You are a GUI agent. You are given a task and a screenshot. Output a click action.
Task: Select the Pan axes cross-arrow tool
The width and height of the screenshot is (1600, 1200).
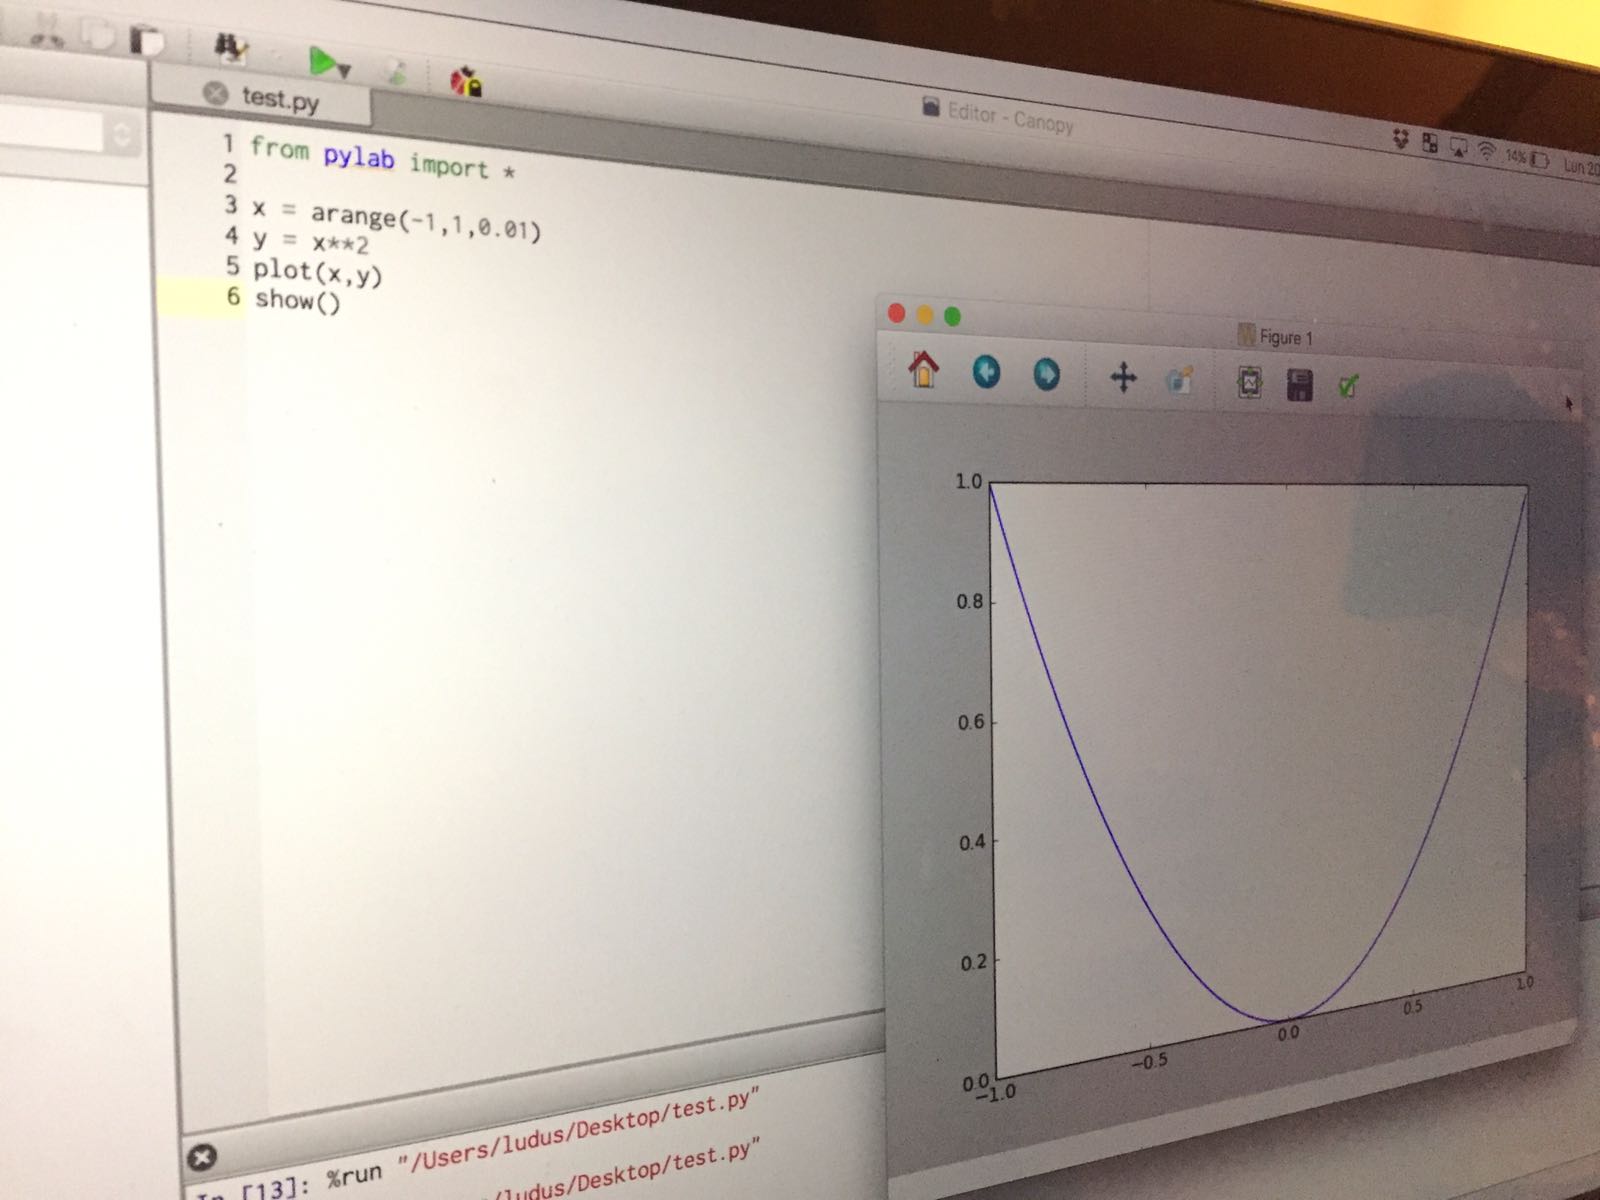[x=1123, y=378]
